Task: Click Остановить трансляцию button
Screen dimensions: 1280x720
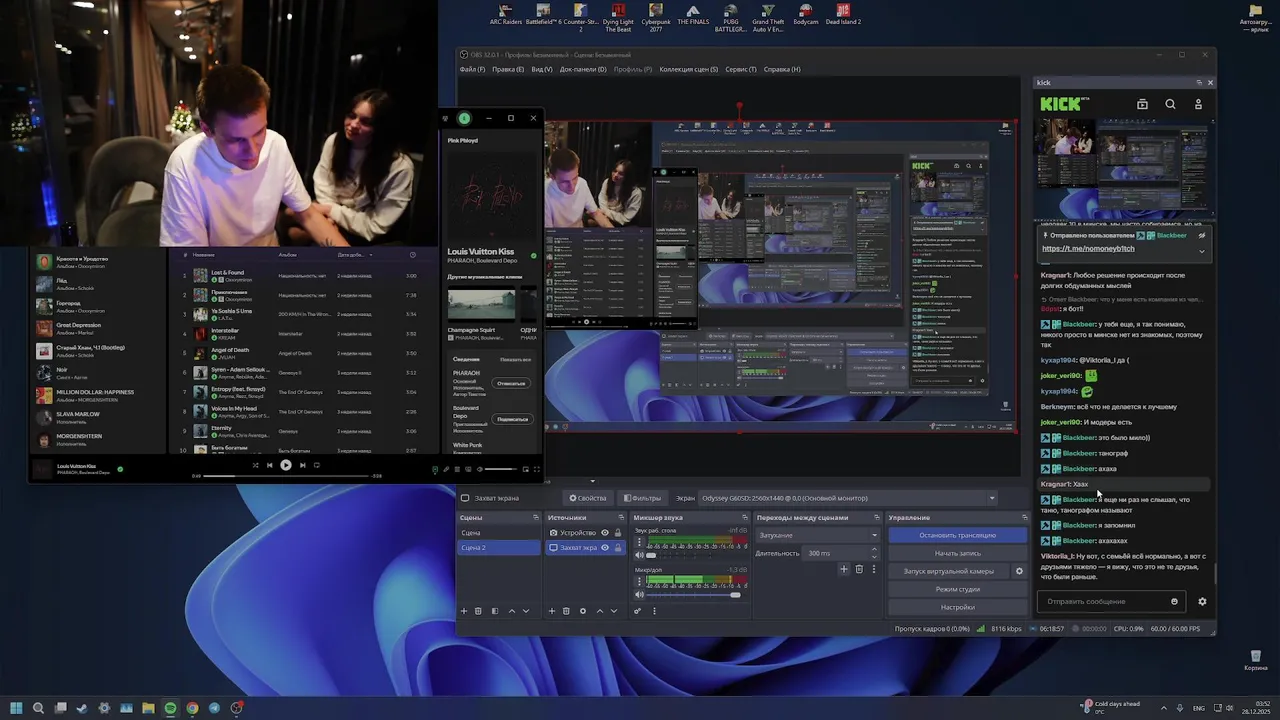Action: pyautogui.click(x=958, y=535)
